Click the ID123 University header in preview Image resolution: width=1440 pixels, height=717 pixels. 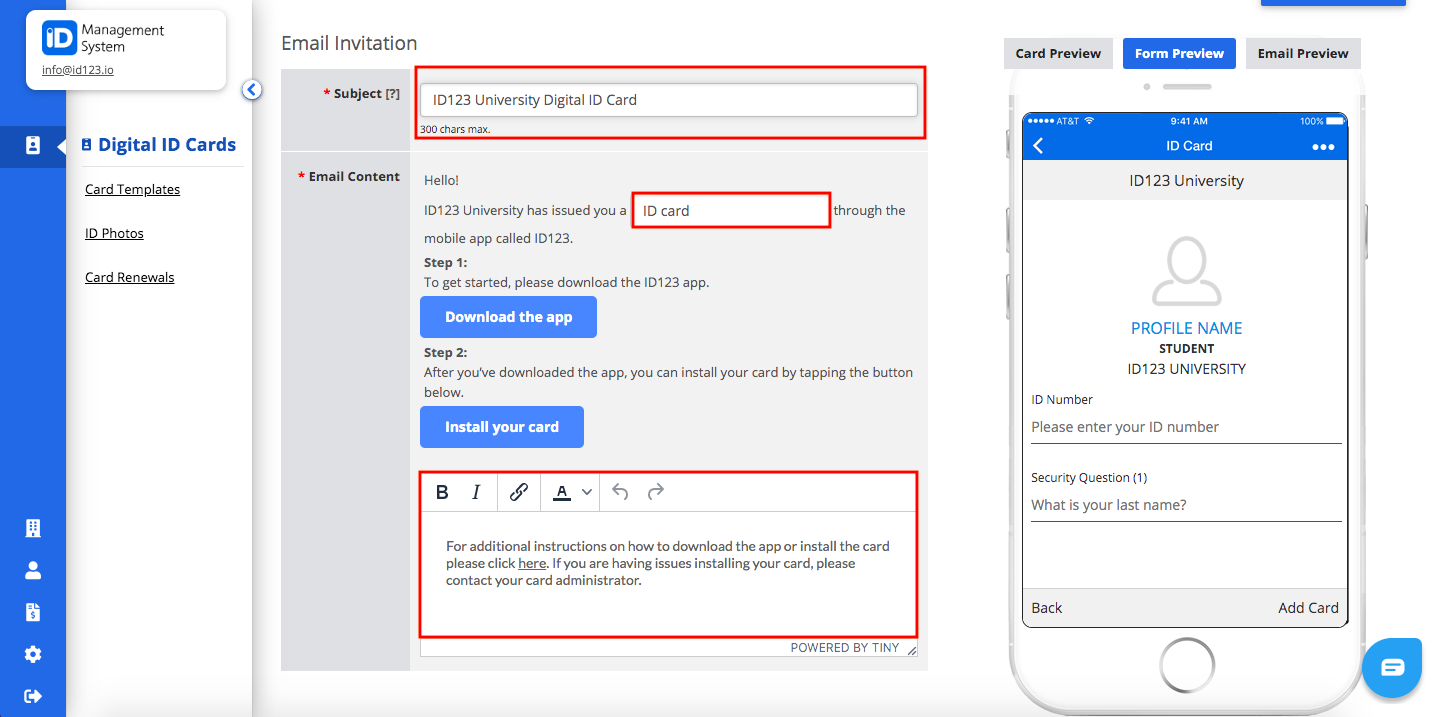click(x=1186, y=181)
